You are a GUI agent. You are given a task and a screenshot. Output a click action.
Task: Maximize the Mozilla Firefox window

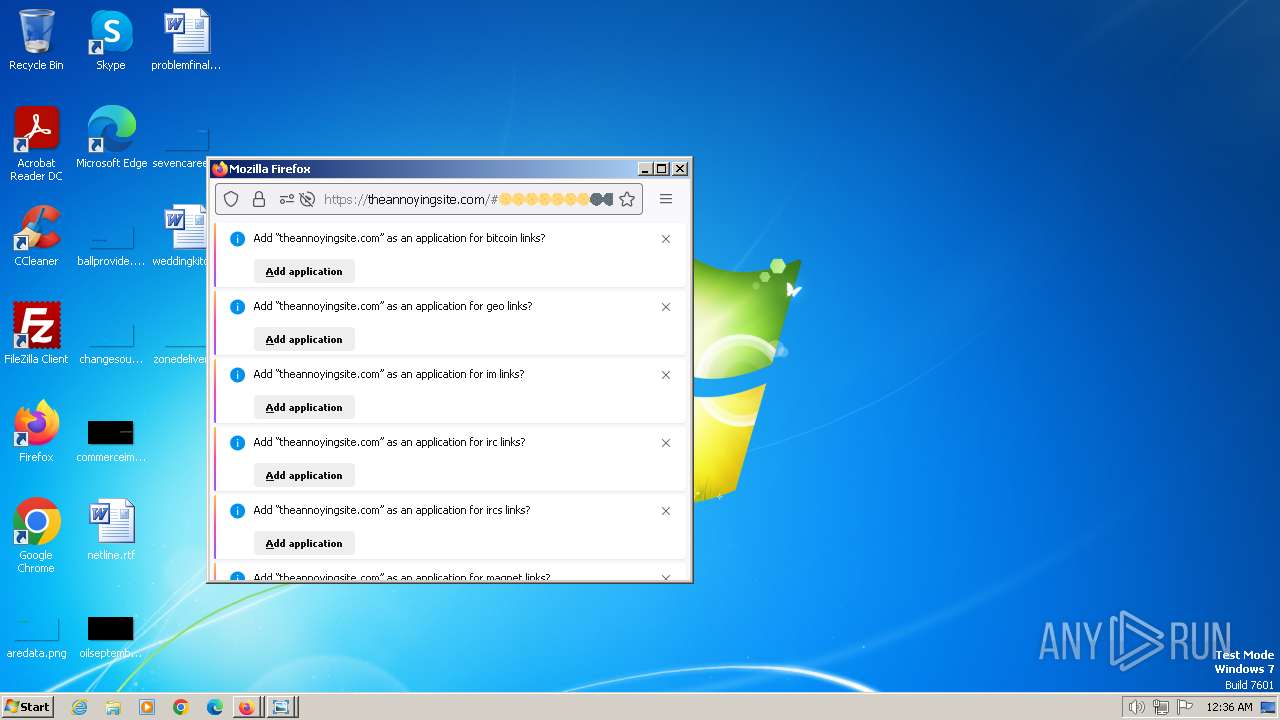coord(662,169)
